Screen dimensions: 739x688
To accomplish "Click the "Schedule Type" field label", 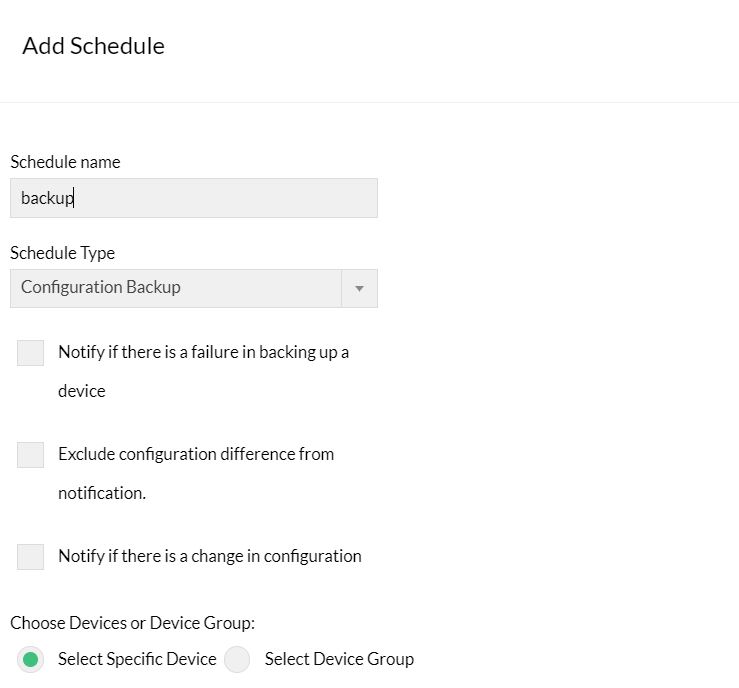I will pyautogui.click(x=62, y=253).
